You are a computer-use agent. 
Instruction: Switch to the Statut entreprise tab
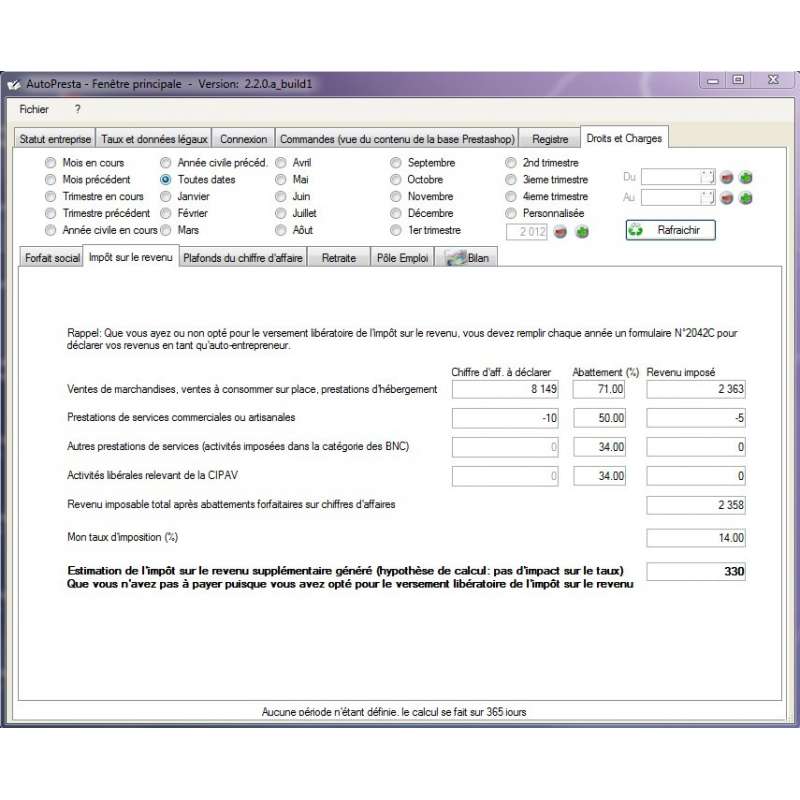55,139
